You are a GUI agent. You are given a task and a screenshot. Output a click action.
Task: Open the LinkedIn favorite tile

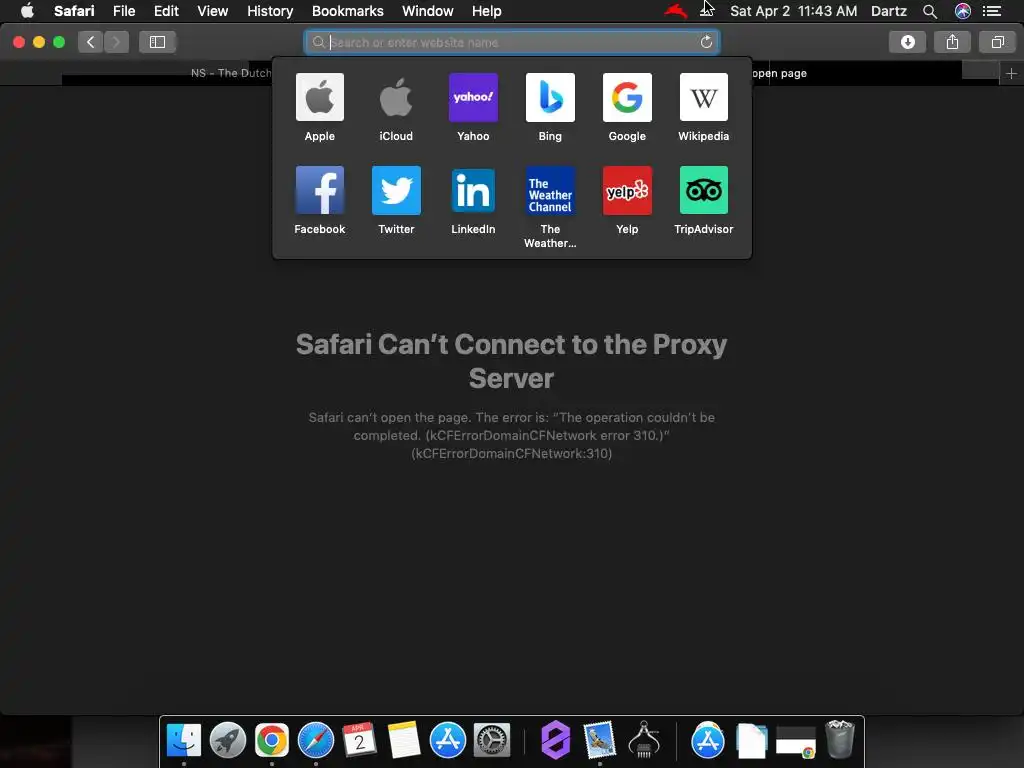pos(473,190)
